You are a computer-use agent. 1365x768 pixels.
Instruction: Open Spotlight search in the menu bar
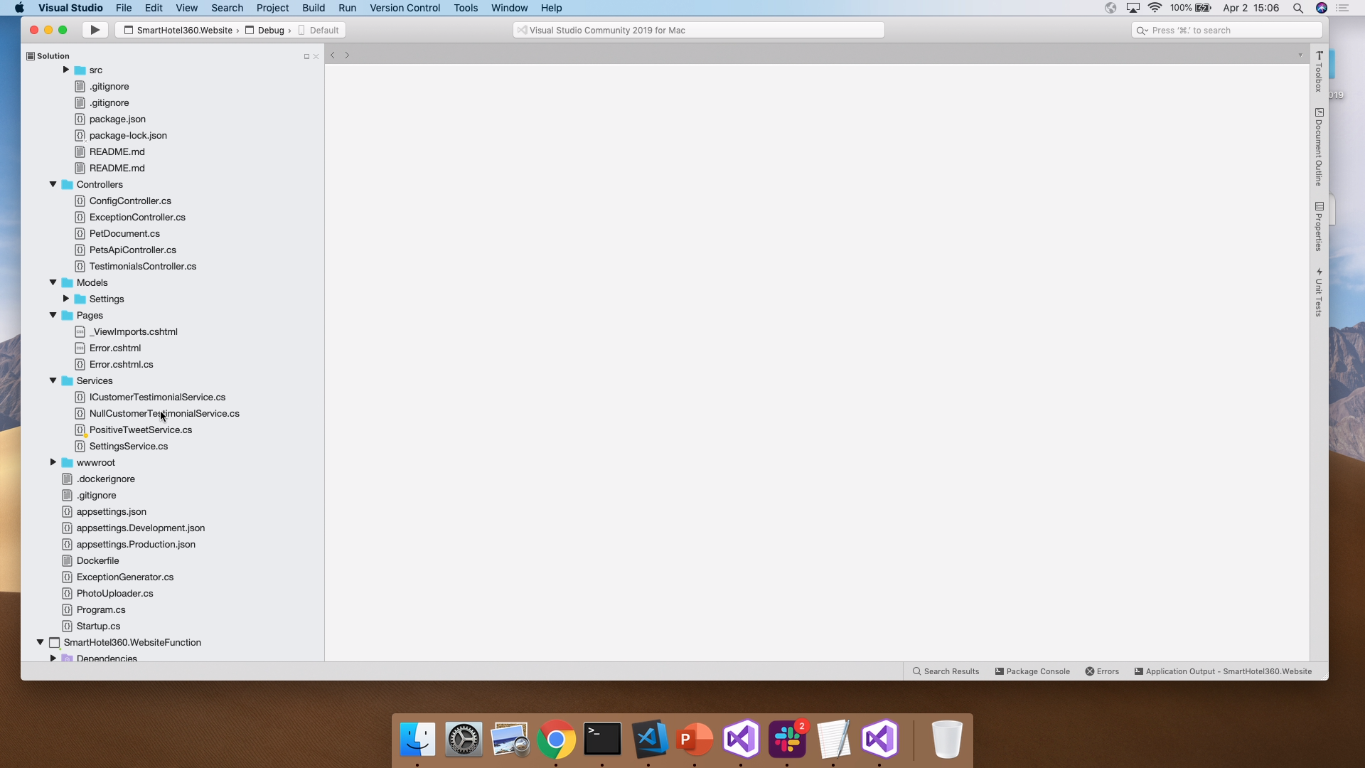point(1298,8)
